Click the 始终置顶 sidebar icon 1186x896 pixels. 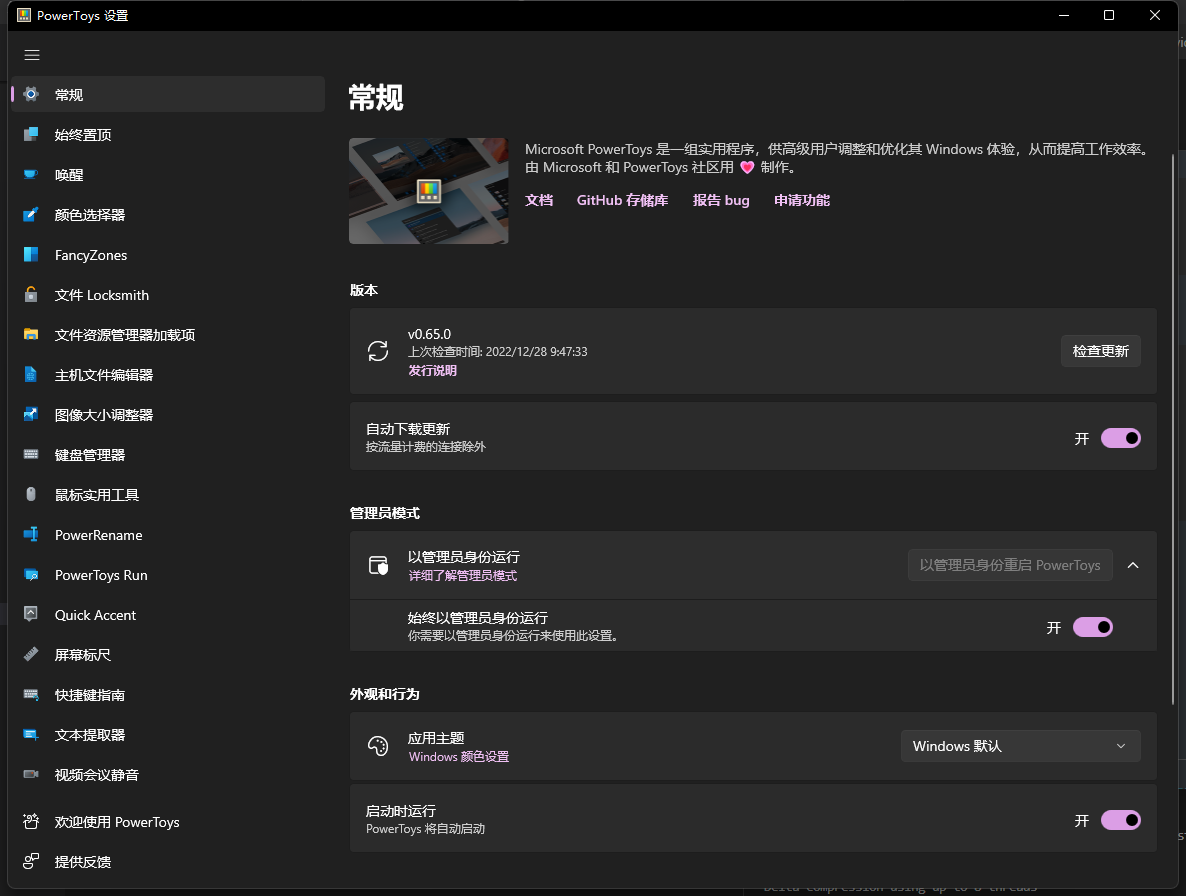31,135
